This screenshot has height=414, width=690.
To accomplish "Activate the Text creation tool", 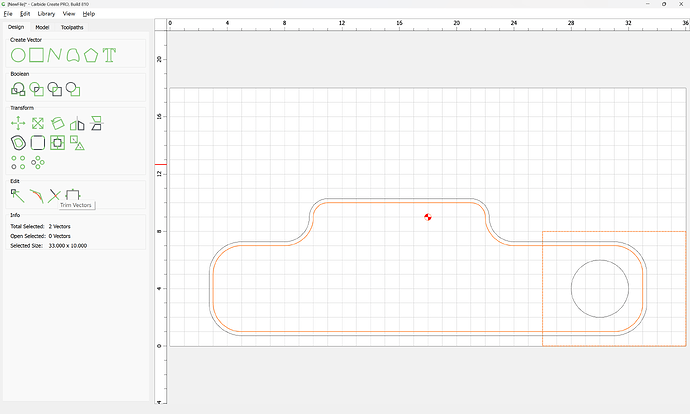I will point(109,55).
